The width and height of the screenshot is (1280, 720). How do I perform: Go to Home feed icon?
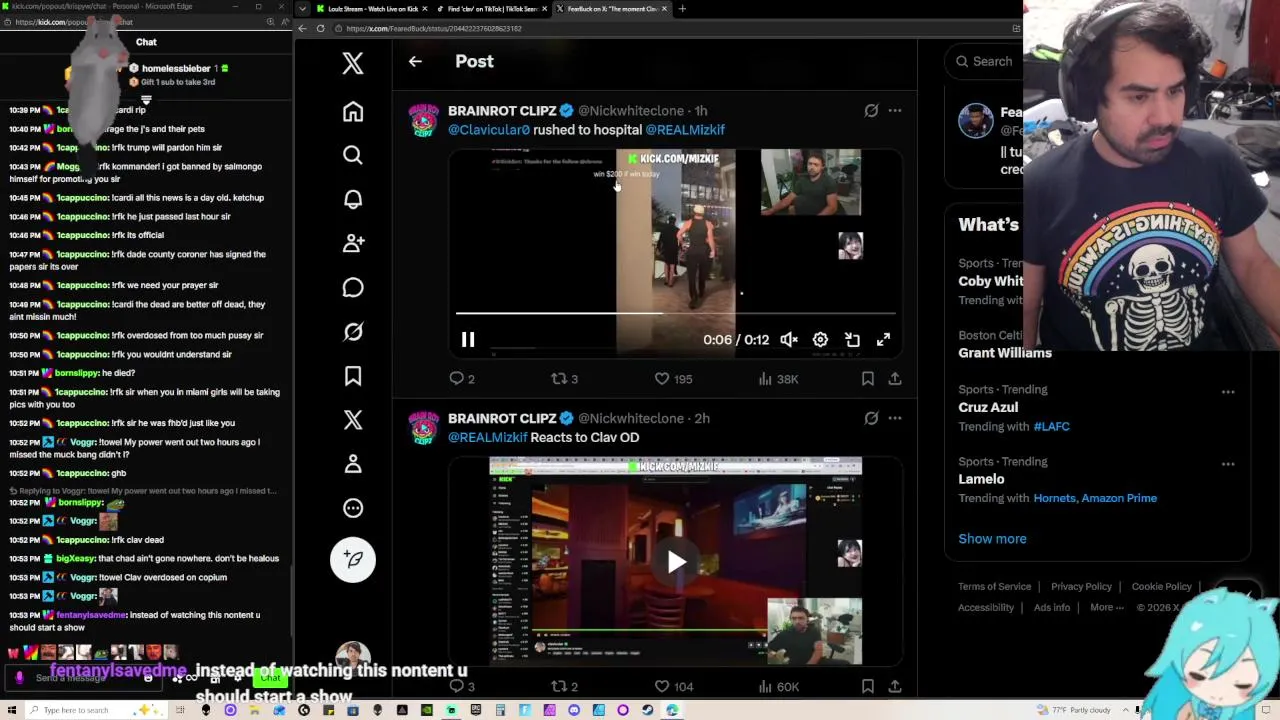(x=353, y=111)
